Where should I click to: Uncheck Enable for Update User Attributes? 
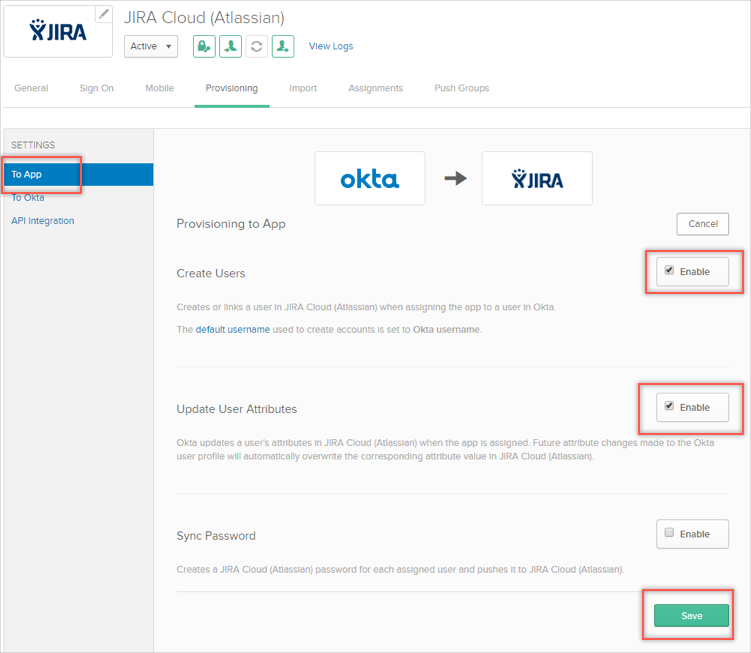[x=669, y=406]
